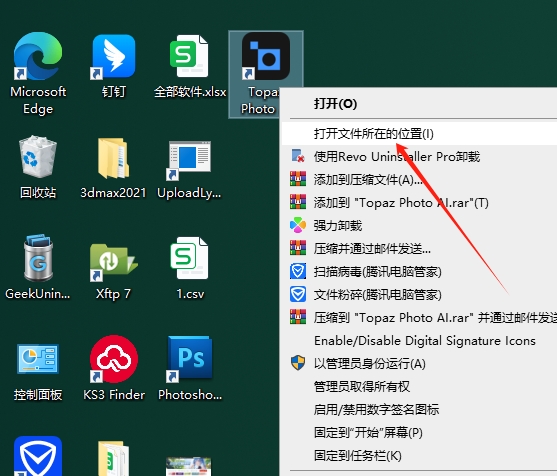Choose 打开文件所在的位置(I) menu entry

pyautogui.click(x=419, y=134)
